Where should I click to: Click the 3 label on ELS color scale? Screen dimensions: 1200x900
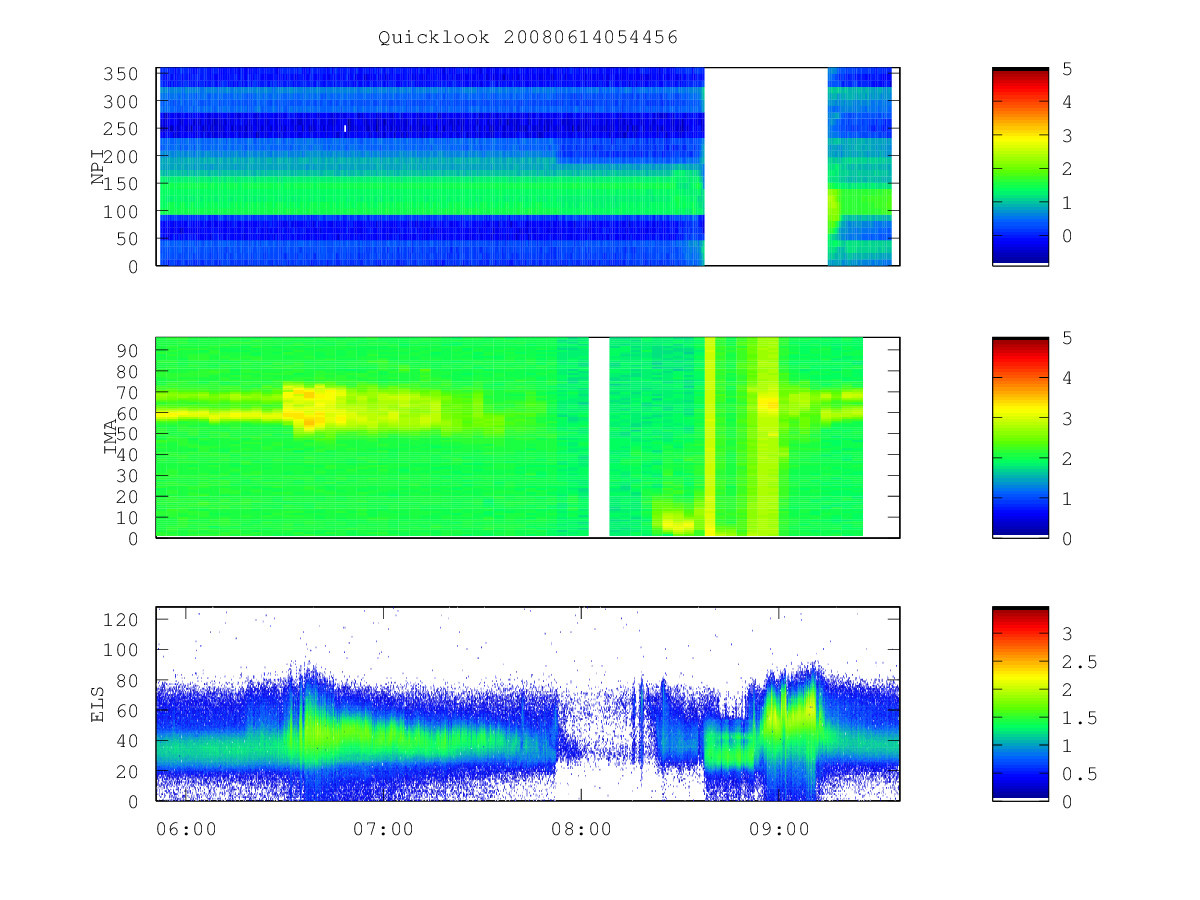click(1066, 633)
